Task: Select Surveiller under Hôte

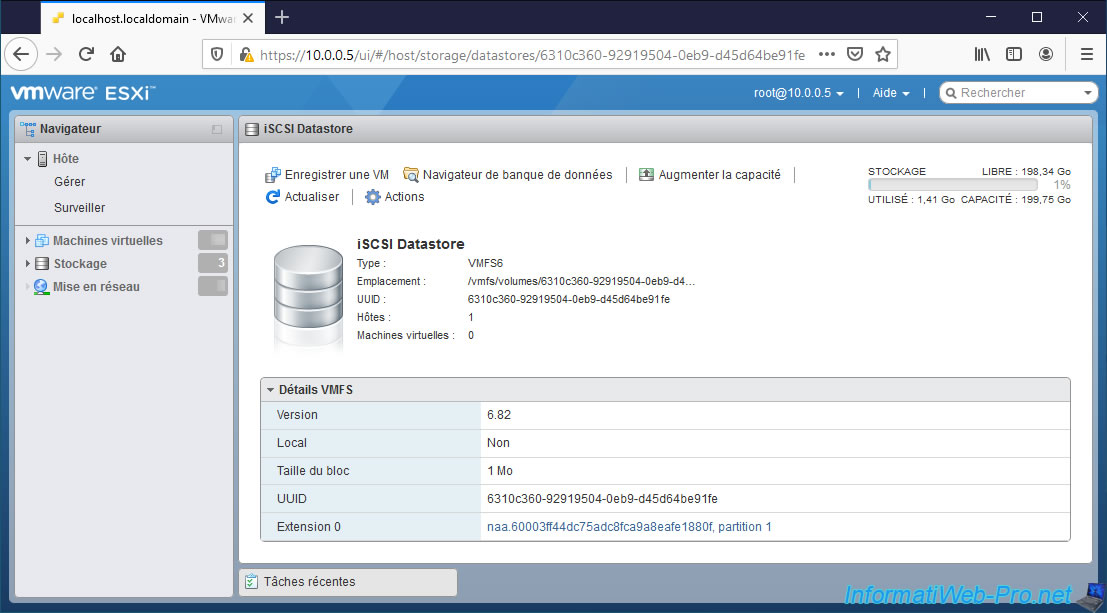Action: click(80, 208)
